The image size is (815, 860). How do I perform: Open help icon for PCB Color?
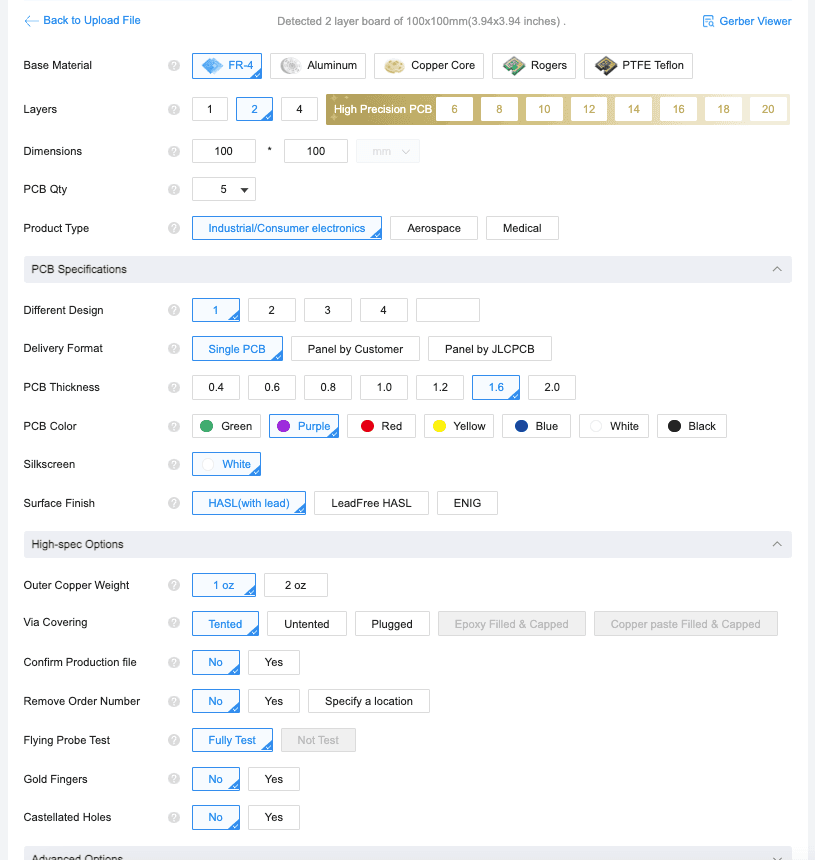[x=174, y=426]
